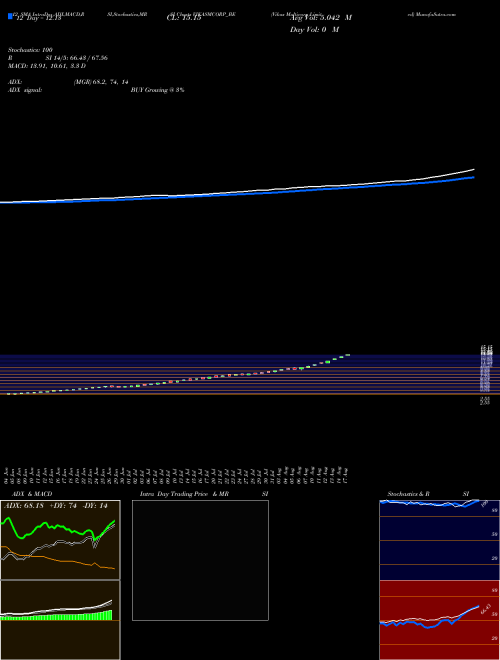Click the 12 Day SMA value text
Screen dimensions: 500x660
38,18
